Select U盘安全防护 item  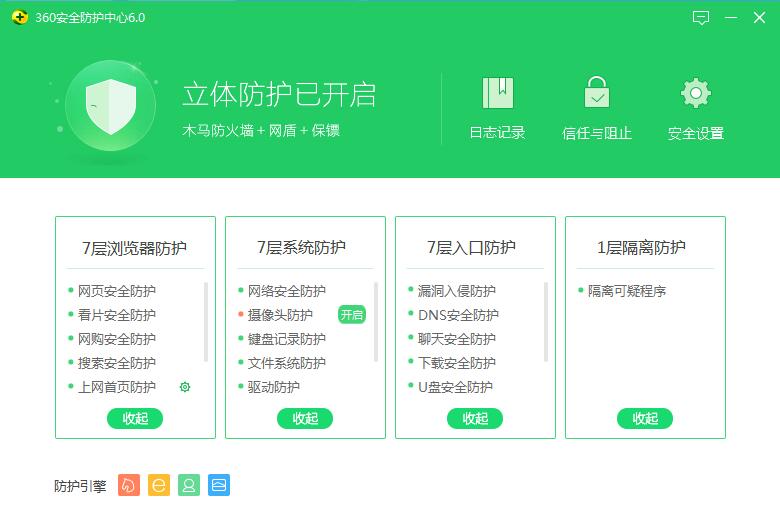pyautogui.click(x=455, y=387)
